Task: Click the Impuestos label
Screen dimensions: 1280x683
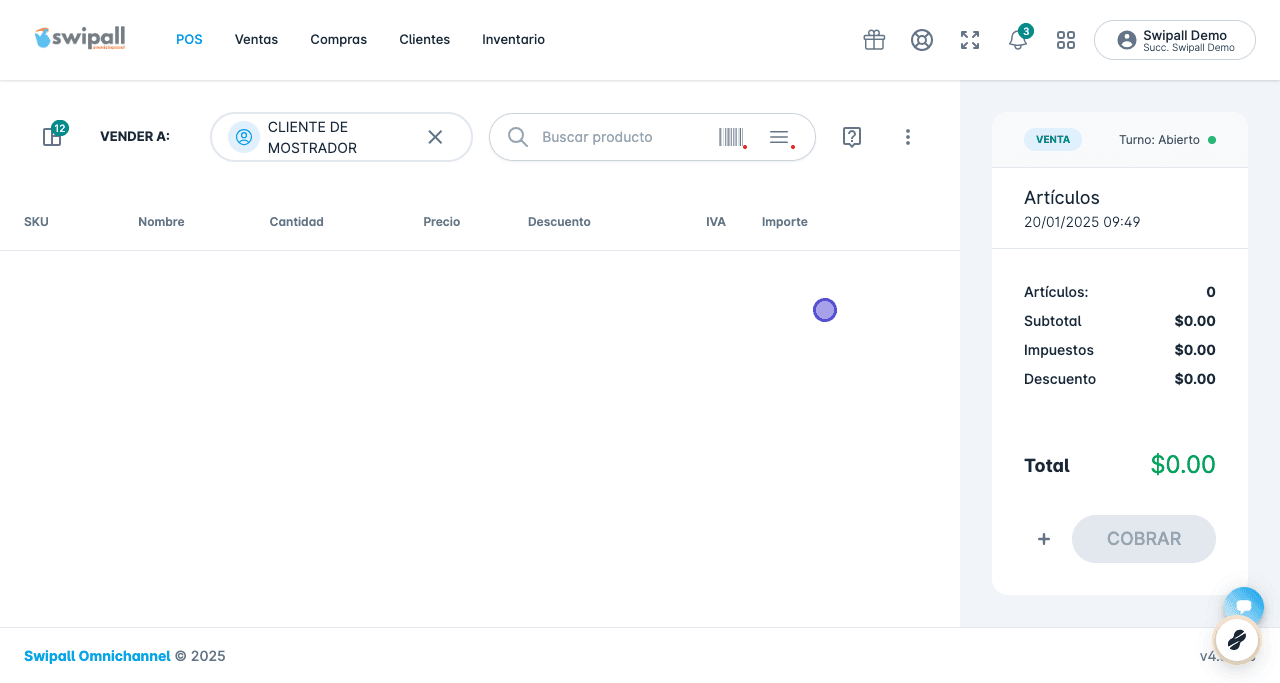Action: [x=1059, y=350]
